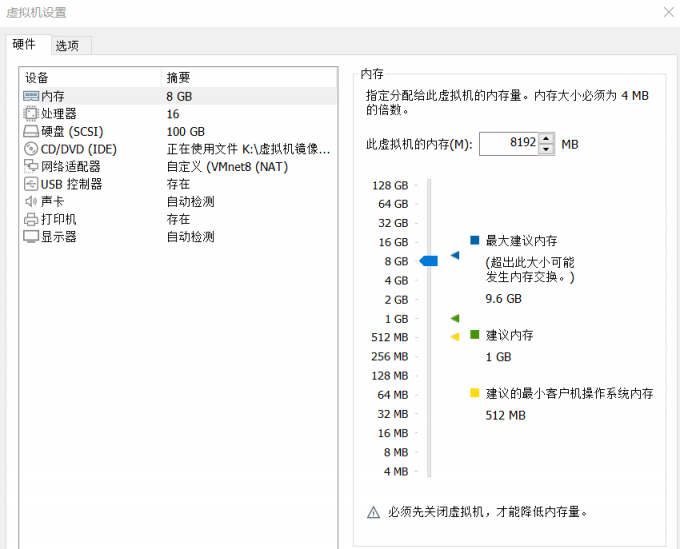
Task: Close the virtual machine settings dialog
Action: click(667, 12)
